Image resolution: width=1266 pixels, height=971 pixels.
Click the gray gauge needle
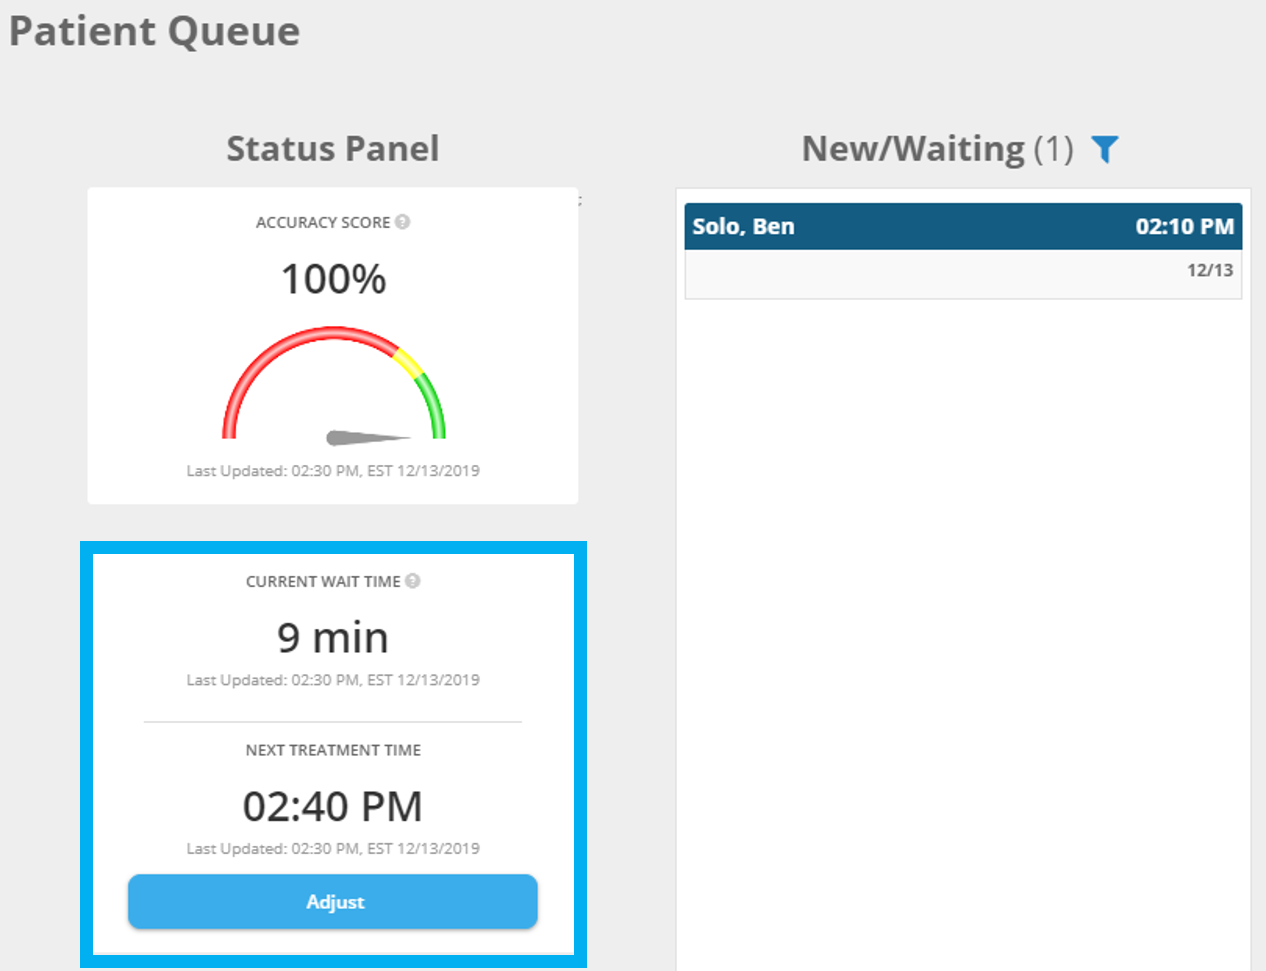[x=366, y=437]
